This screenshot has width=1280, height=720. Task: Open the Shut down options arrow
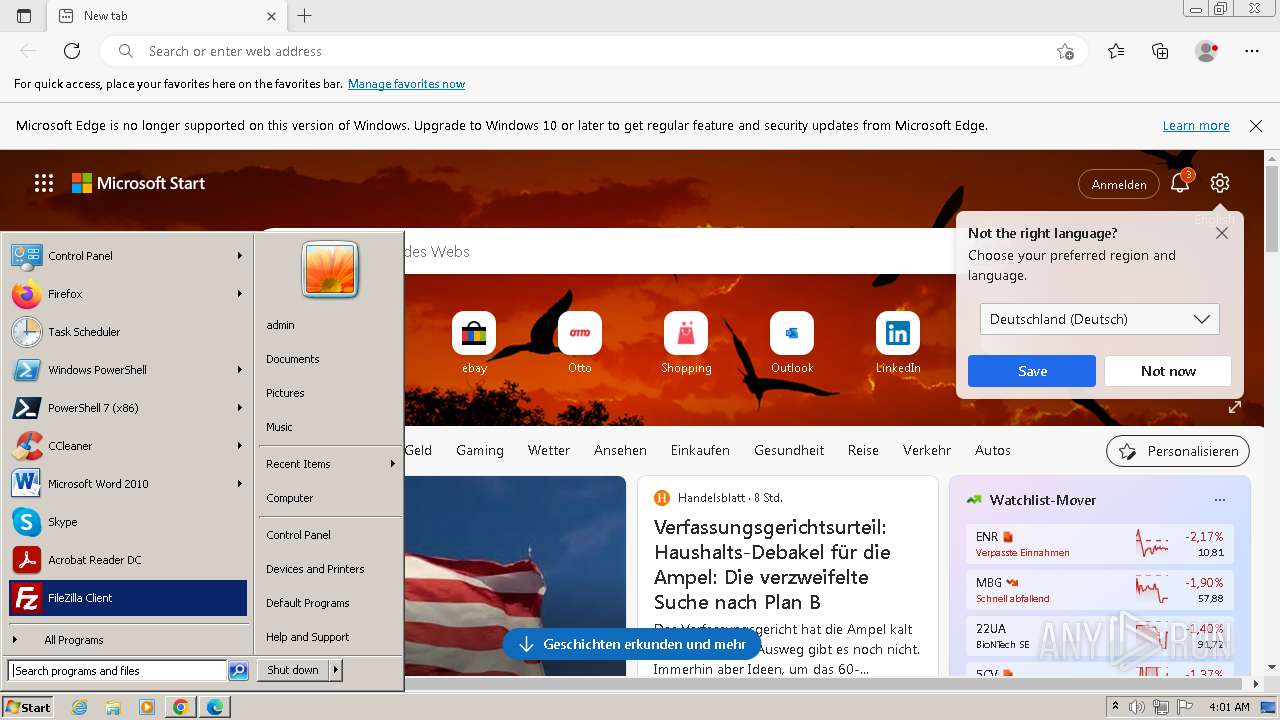[x=336, y=670]
